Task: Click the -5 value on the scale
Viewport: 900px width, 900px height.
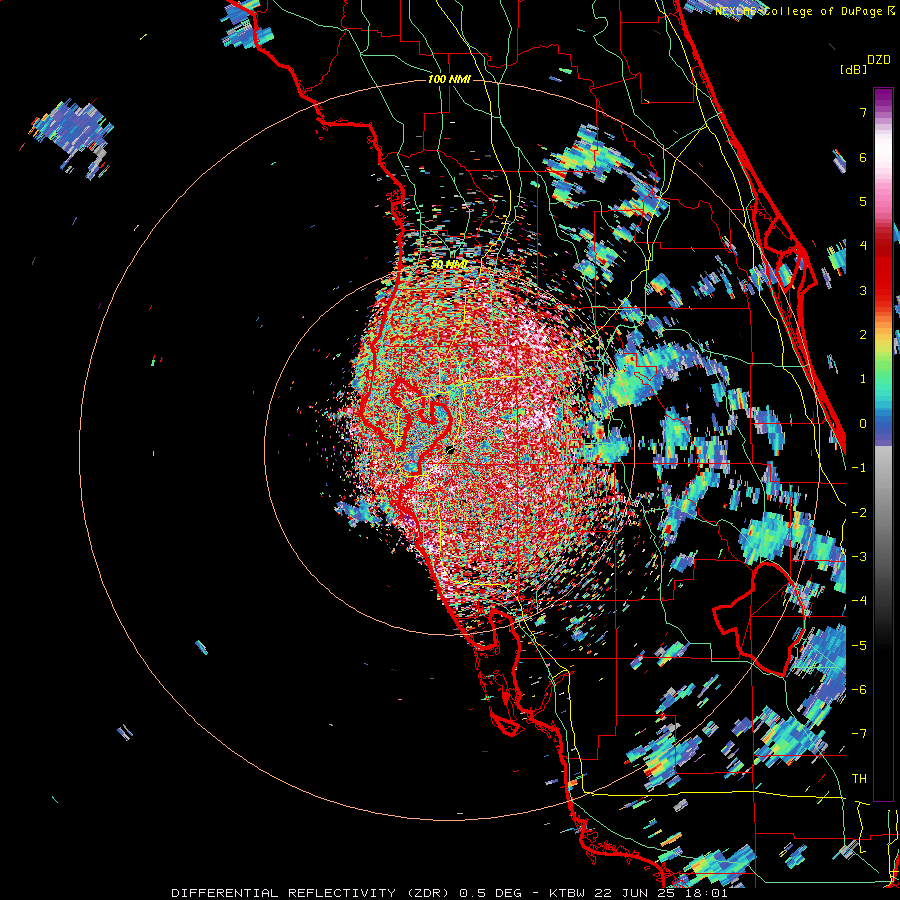Action: [x=859, y=646]
